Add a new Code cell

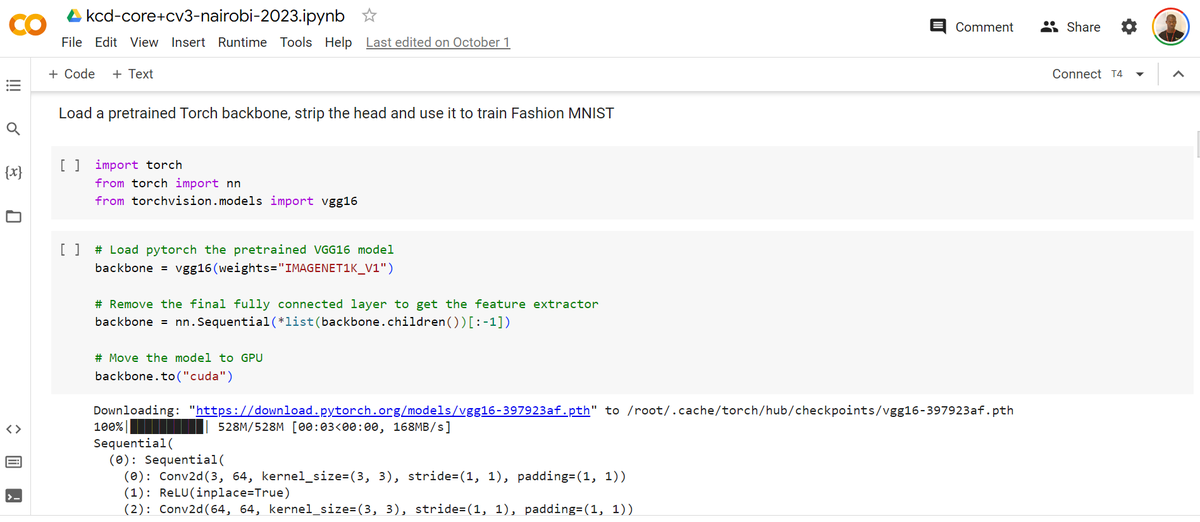point(72,74)
